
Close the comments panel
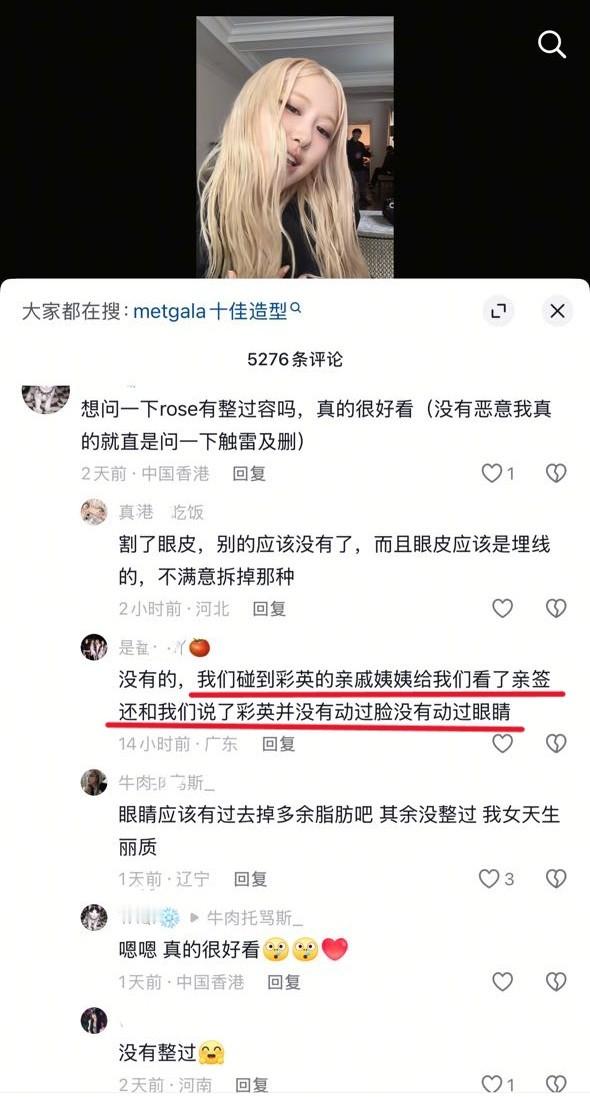coord(557,311)
